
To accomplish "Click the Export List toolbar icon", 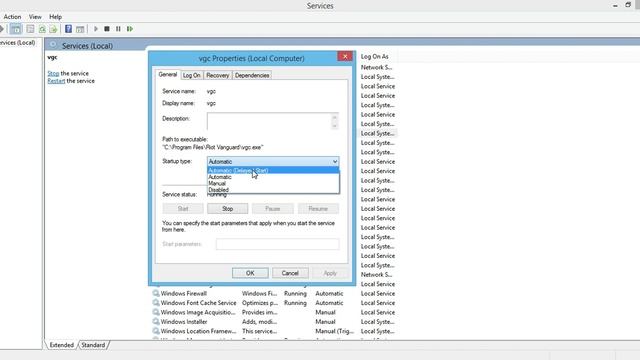I will tap(53, 29).
